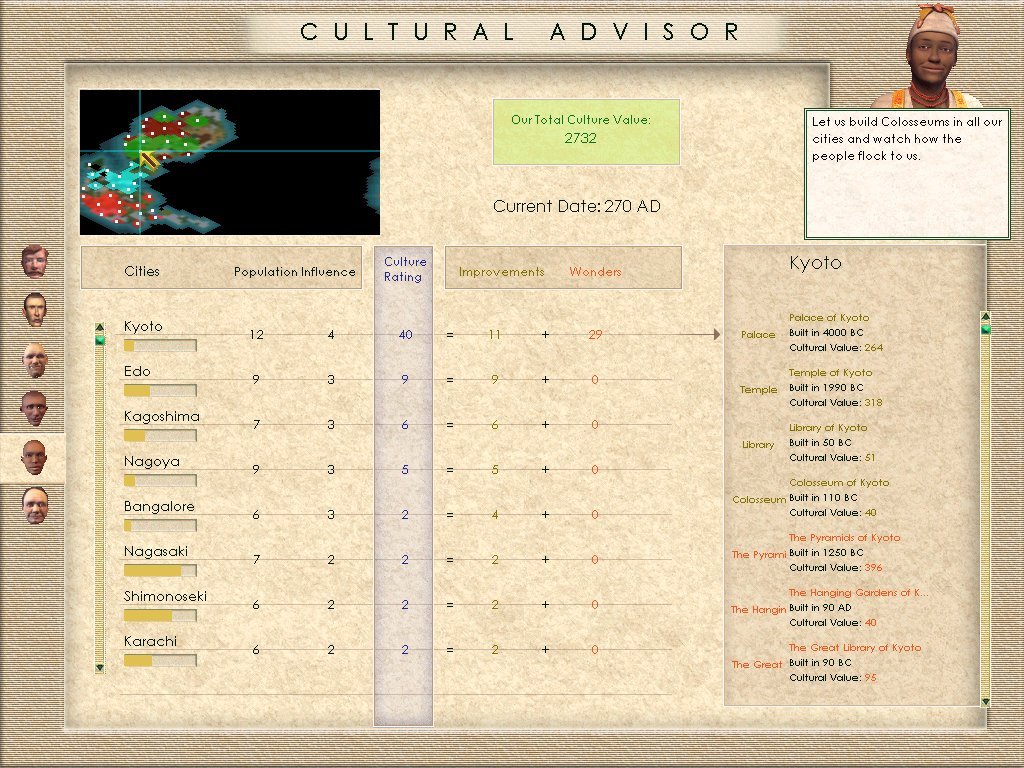Image resolution: width=1024 pixels, height=768 pixels.
Task: Open the Science Advisor face icon
Action: (35, 505)
